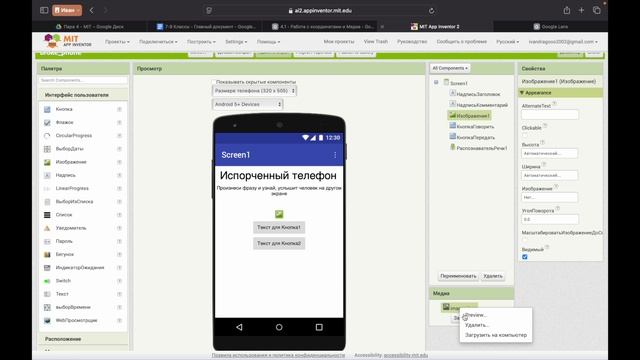
Task: Click the image placeholder icon on phone preview
Action: [x=279, y=214]
